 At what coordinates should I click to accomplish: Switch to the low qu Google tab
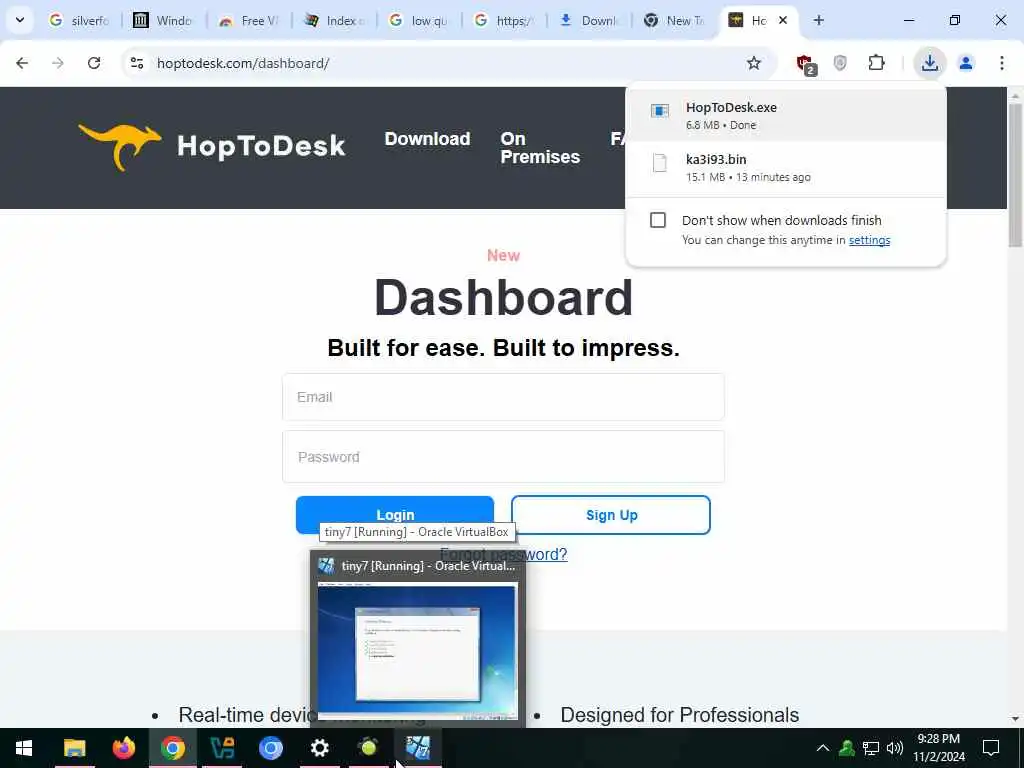tap(419, 20)
